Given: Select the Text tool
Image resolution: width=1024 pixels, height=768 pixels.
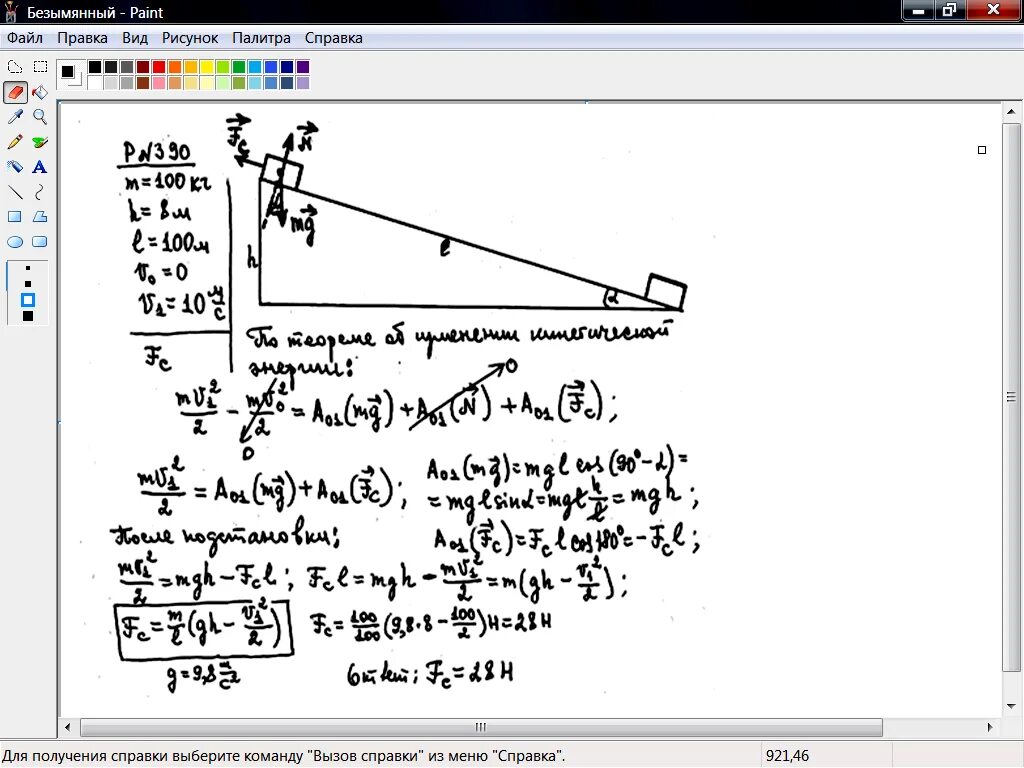Looking at the screenshot, I should pyautogui.click(x=40, y=167).
